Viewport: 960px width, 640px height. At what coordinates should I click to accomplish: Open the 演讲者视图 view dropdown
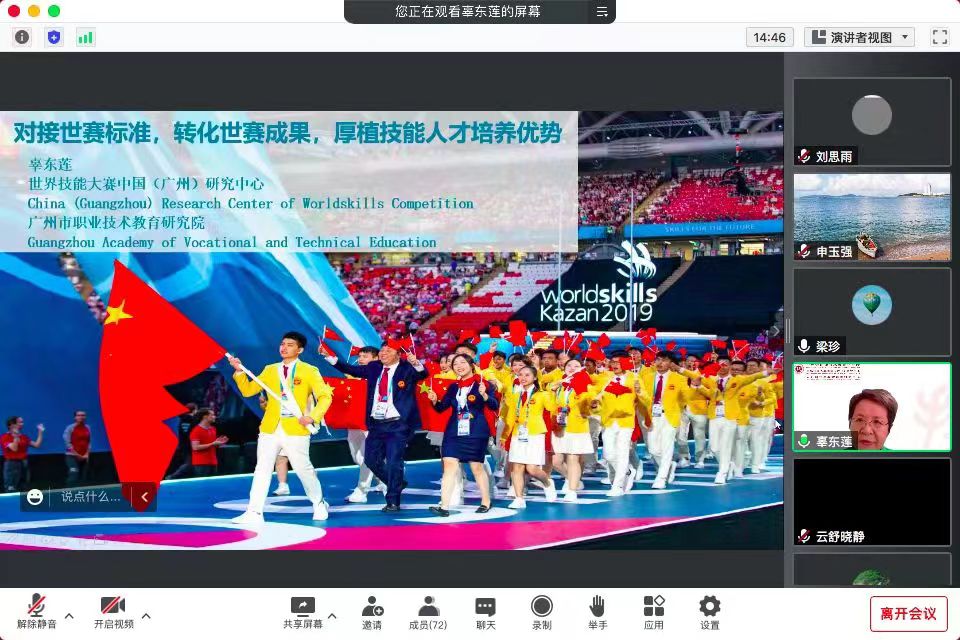click(x=860, y=37)
